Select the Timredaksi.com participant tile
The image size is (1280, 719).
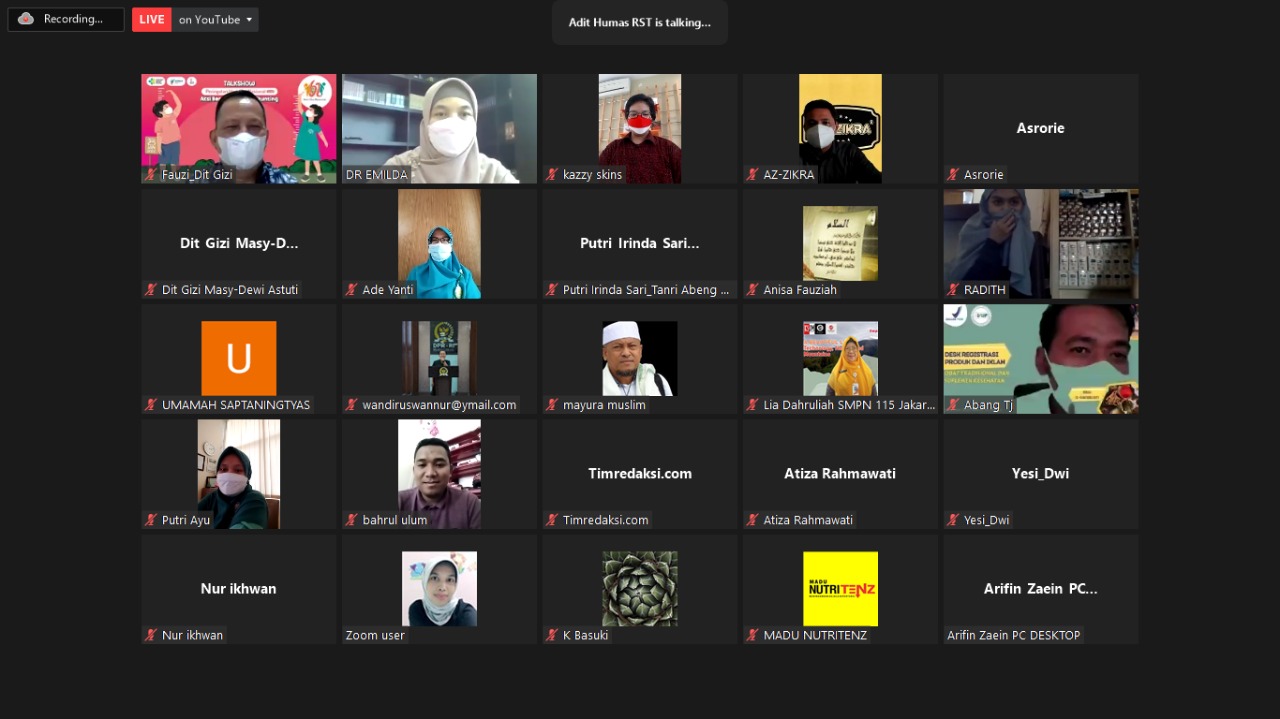(x=640, y=473)
